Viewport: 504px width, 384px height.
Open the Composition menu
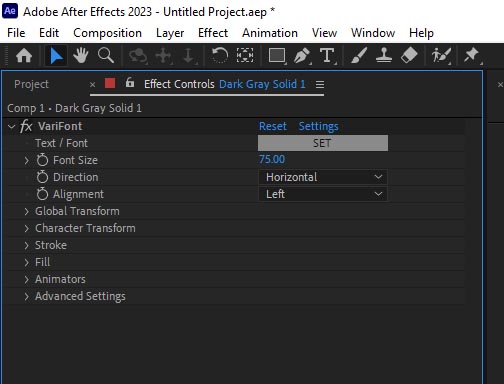tap(107, 33)
